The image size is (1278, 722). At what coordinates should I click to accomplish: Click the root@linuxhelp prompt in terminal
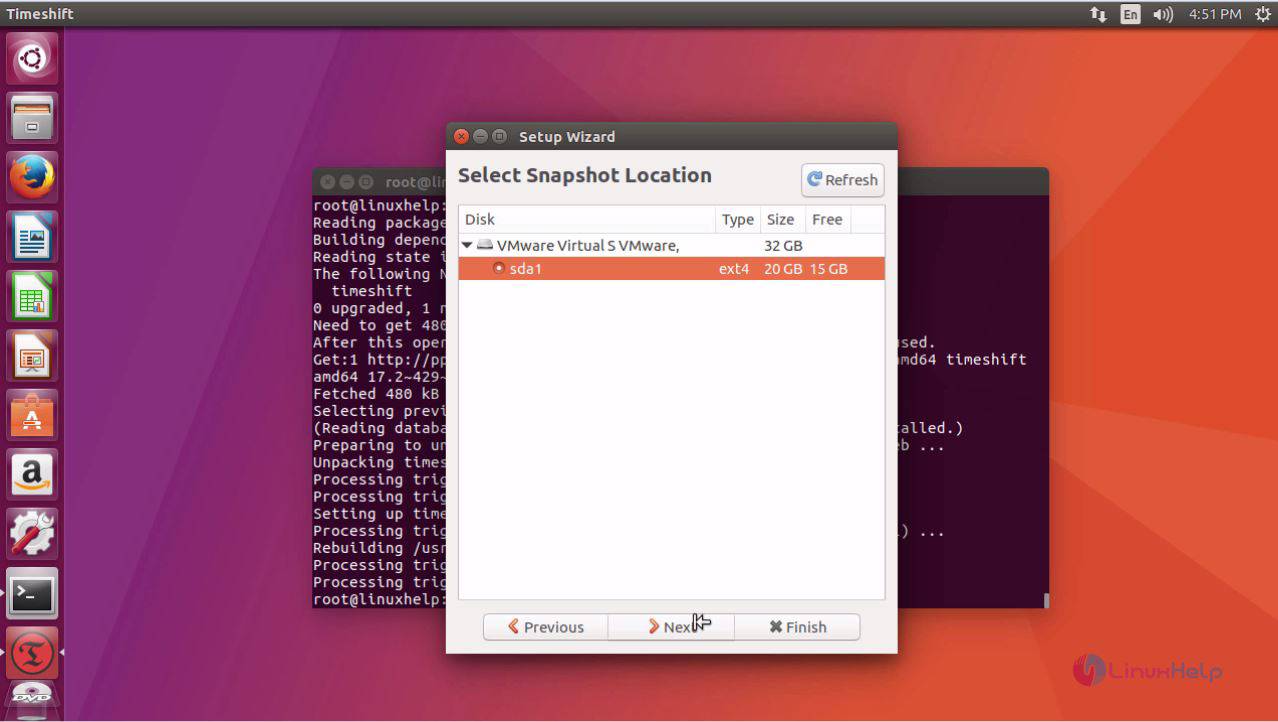pyautogui.click(x=379, y=599)
